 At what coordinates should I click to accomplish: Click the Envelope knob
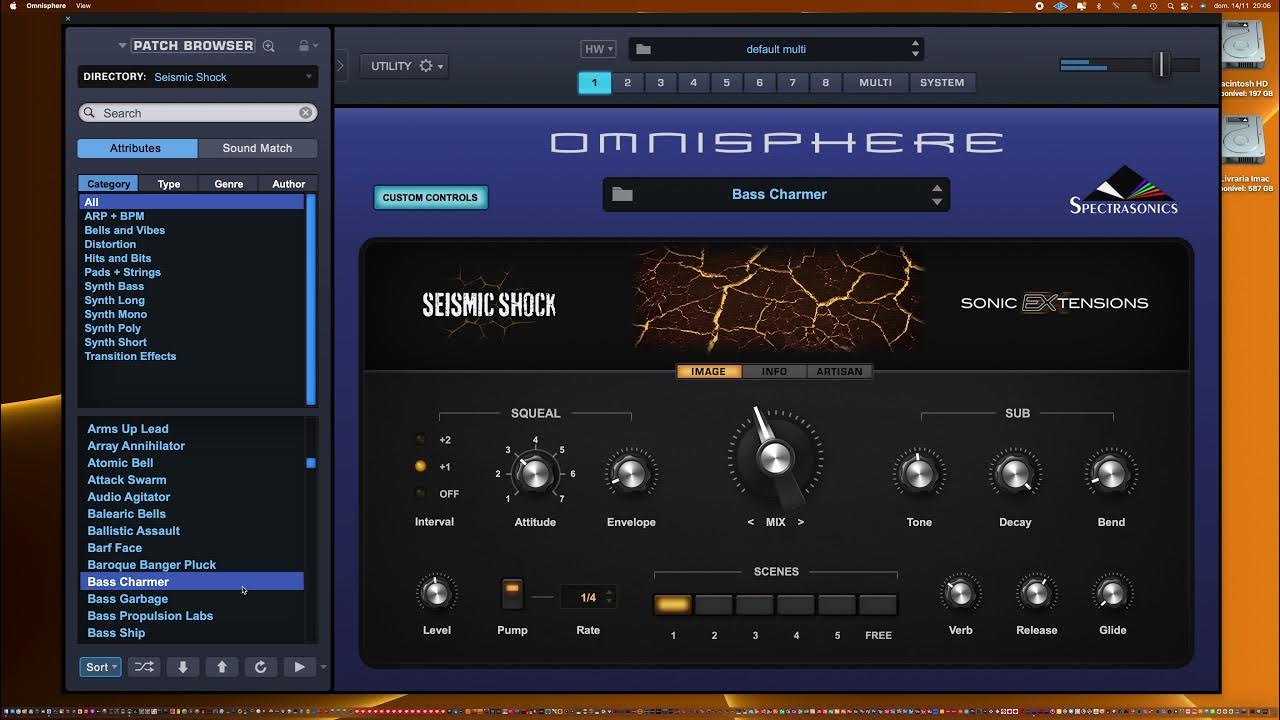[631, 473]
